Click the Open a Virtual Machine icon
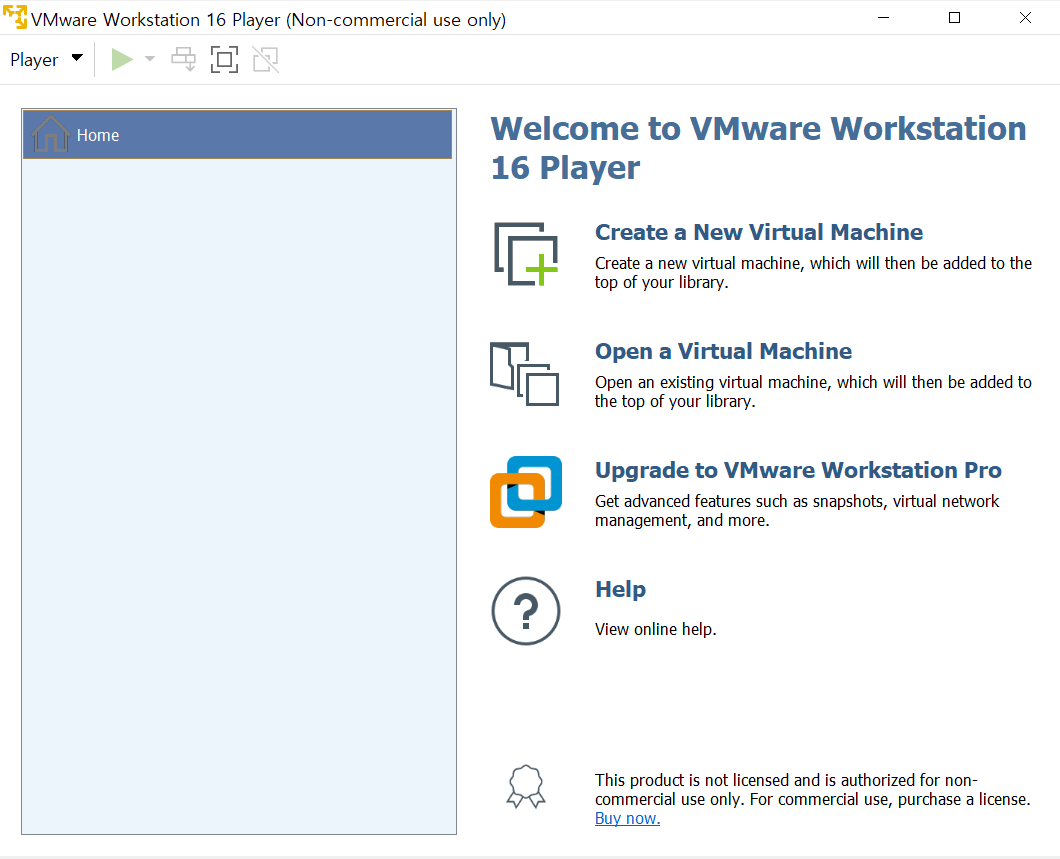 pos(524,374)
